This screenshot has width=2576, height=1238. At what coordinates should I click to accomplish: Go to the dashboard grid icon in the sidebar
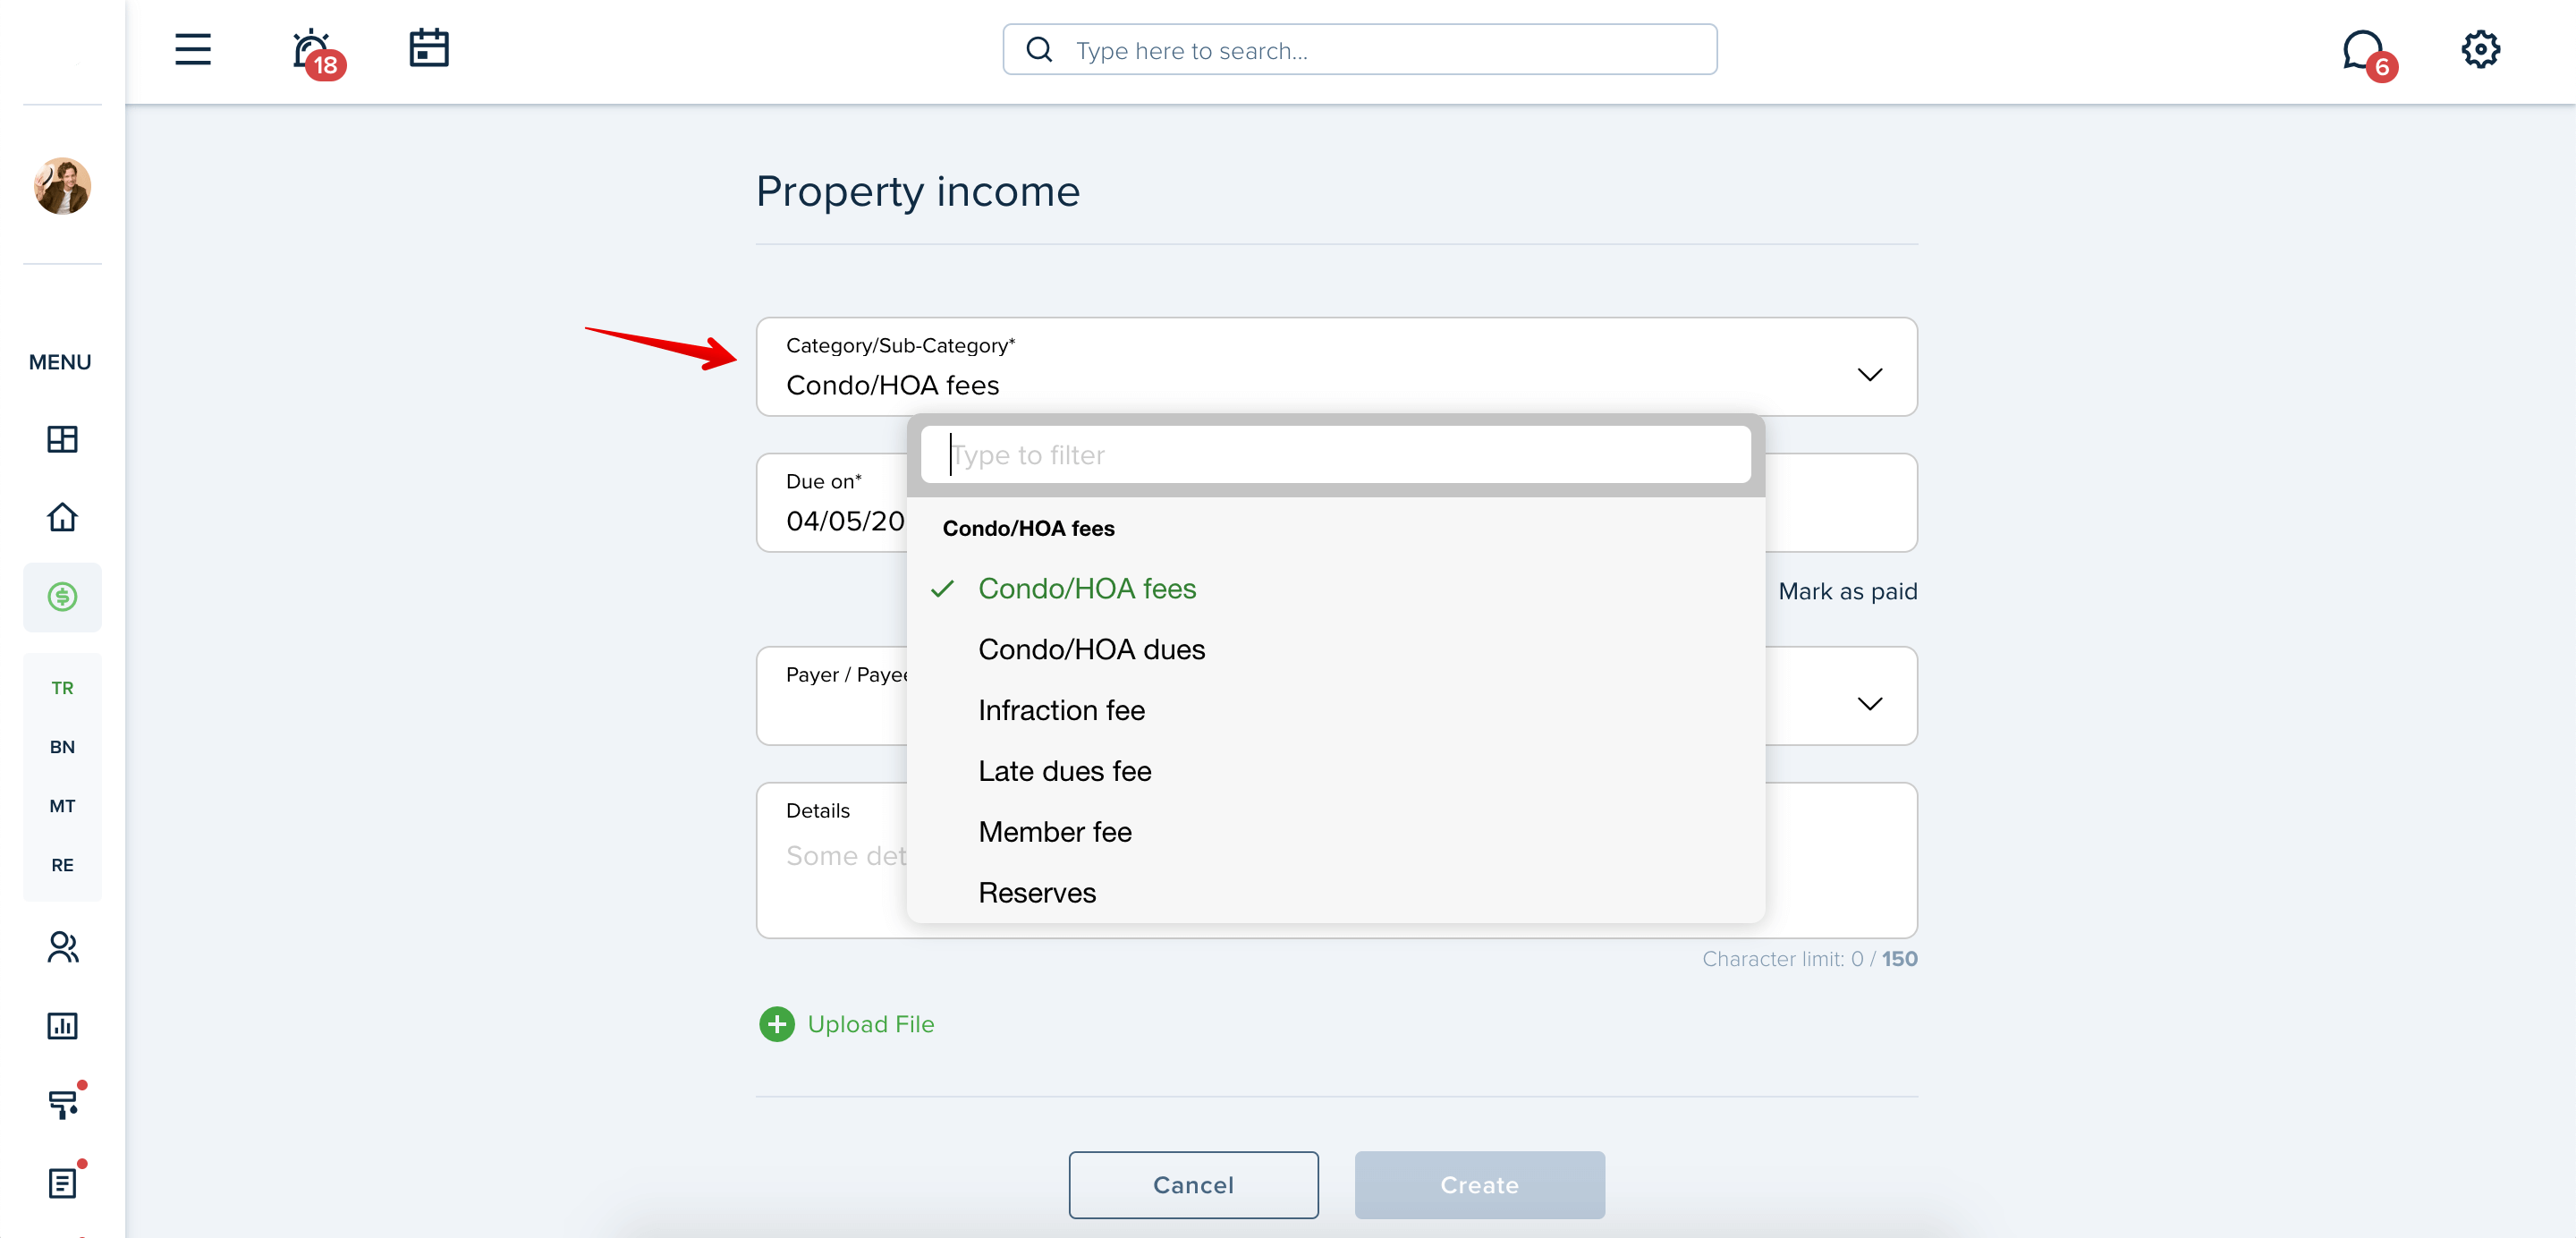(62, 439)
